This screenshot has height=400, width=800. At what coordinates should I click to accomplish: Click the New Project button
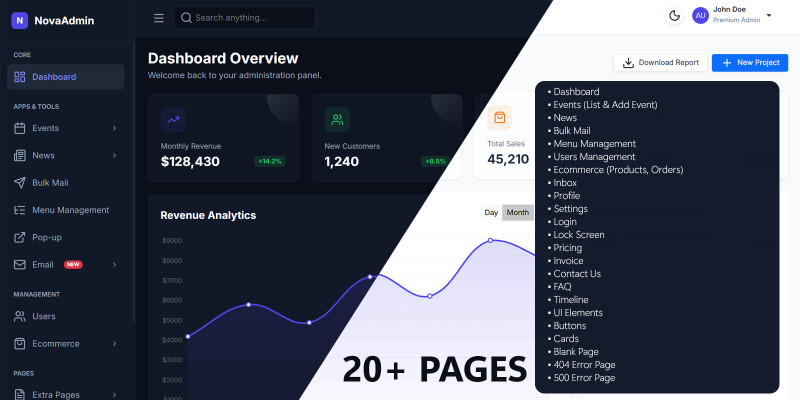click(x=749, y=62)
